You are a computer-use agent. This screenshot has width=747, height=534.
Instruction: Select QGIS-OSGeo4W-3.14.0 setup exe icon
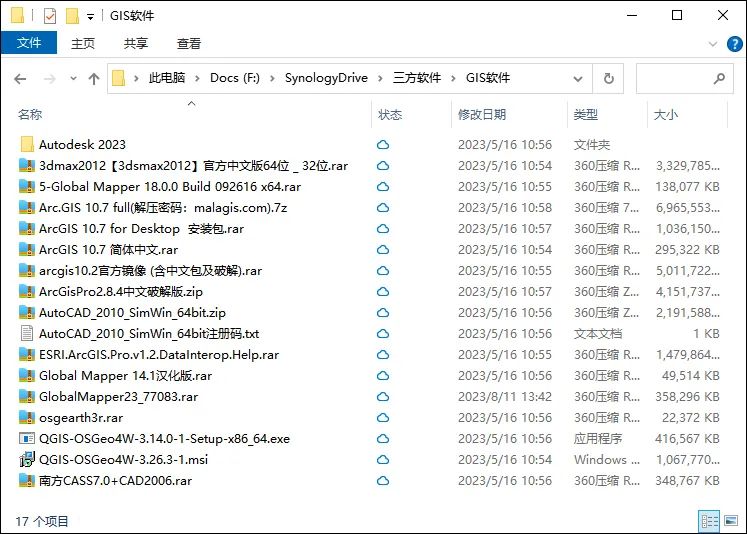pos(27,438)
